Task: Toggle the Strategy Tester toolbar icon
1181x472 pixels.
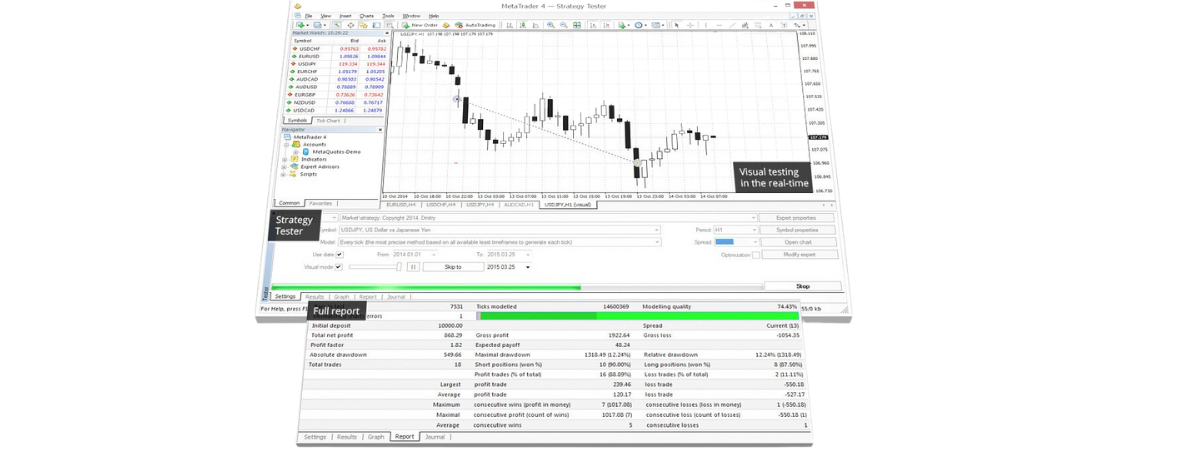Action: coord(389,25)
